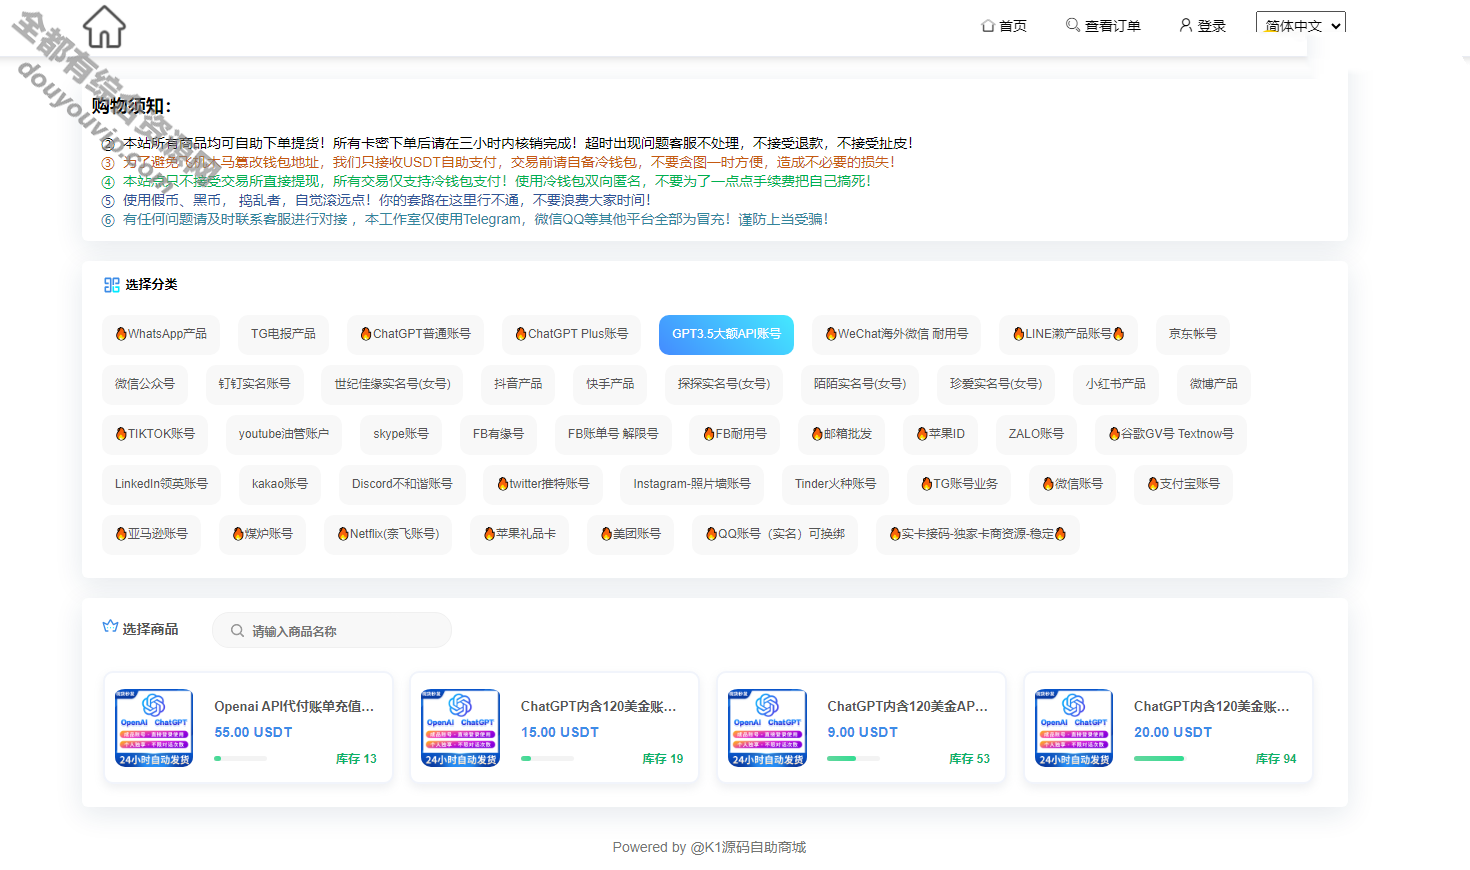Screen dimensions: 1470x870
Task: Select 苹果ID category
Action: point(941,434)
